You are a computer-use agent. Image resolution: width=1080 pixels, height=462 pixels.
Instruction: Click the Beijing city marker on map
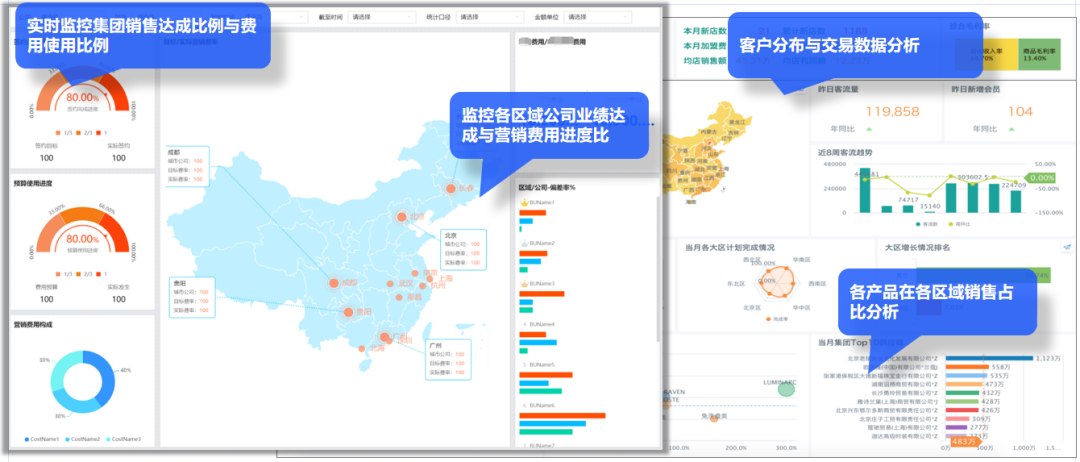point(403,216)
